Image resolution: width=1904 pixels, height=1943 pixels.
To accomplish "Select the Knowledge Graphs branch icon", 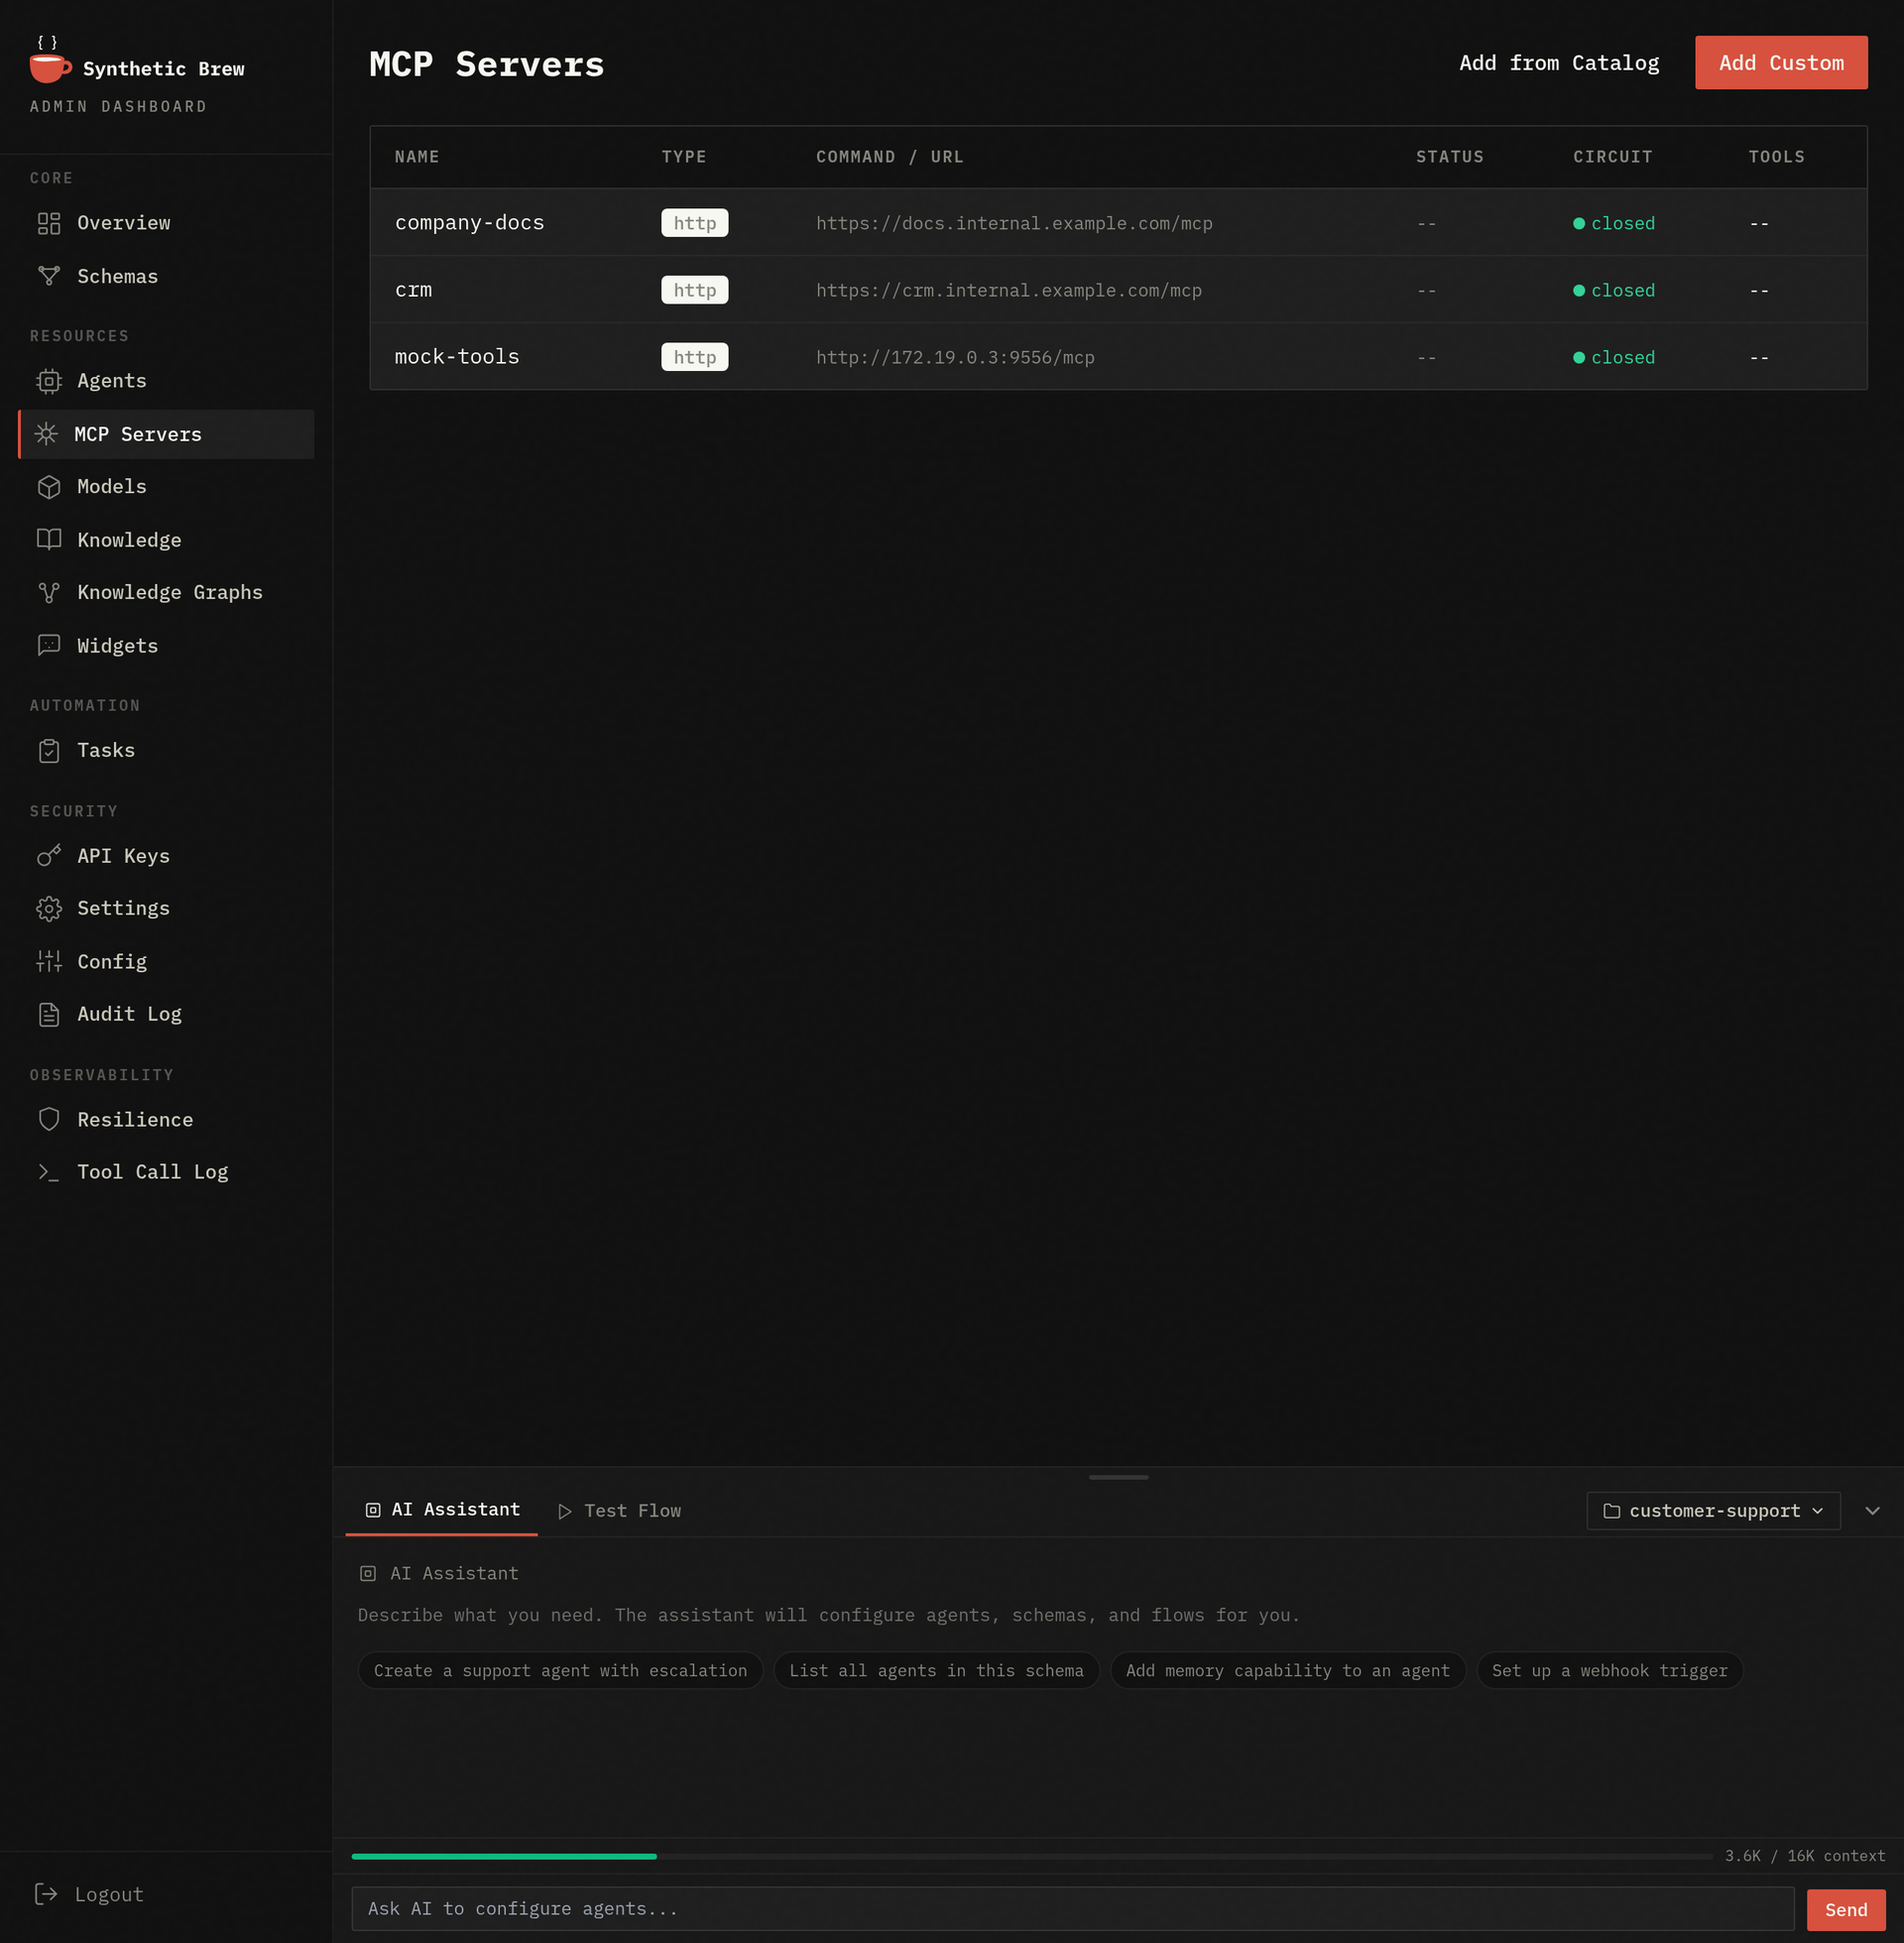I will 49,592.
